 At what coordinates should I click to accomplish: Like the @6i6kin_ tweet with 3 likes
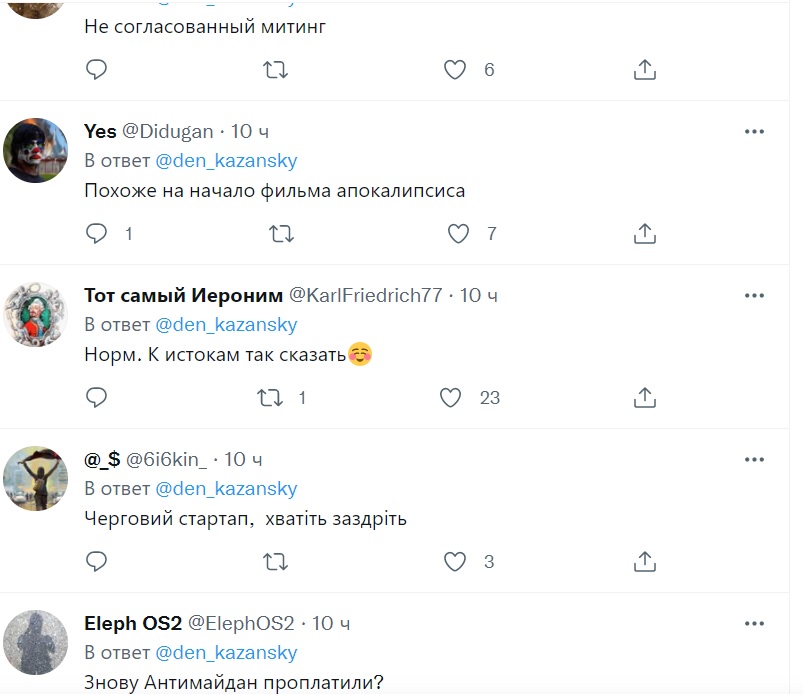[x=455, y=562]
